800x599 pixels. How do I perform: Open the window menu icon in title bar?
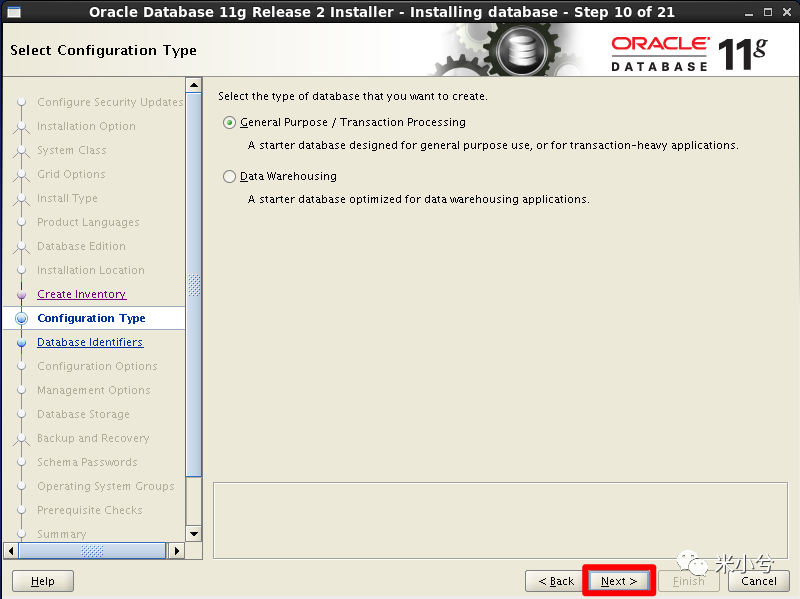tap(14, 12)
